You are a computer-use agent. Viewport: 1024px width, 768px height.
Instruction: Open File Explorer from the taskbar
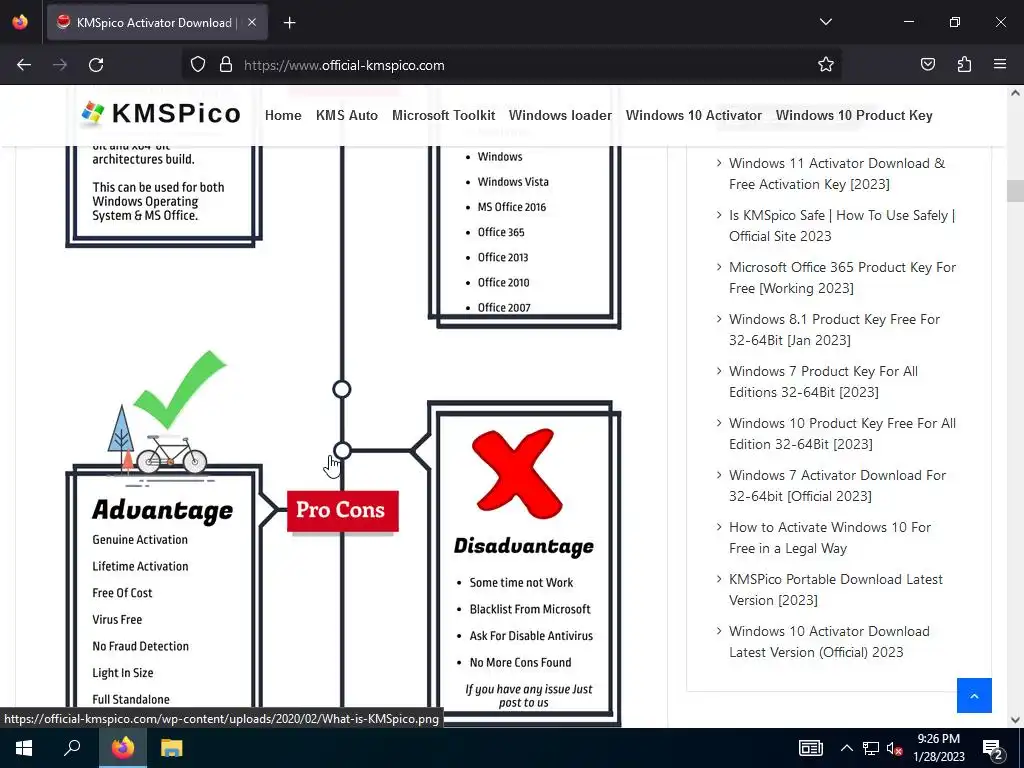[x=172, y=748]
